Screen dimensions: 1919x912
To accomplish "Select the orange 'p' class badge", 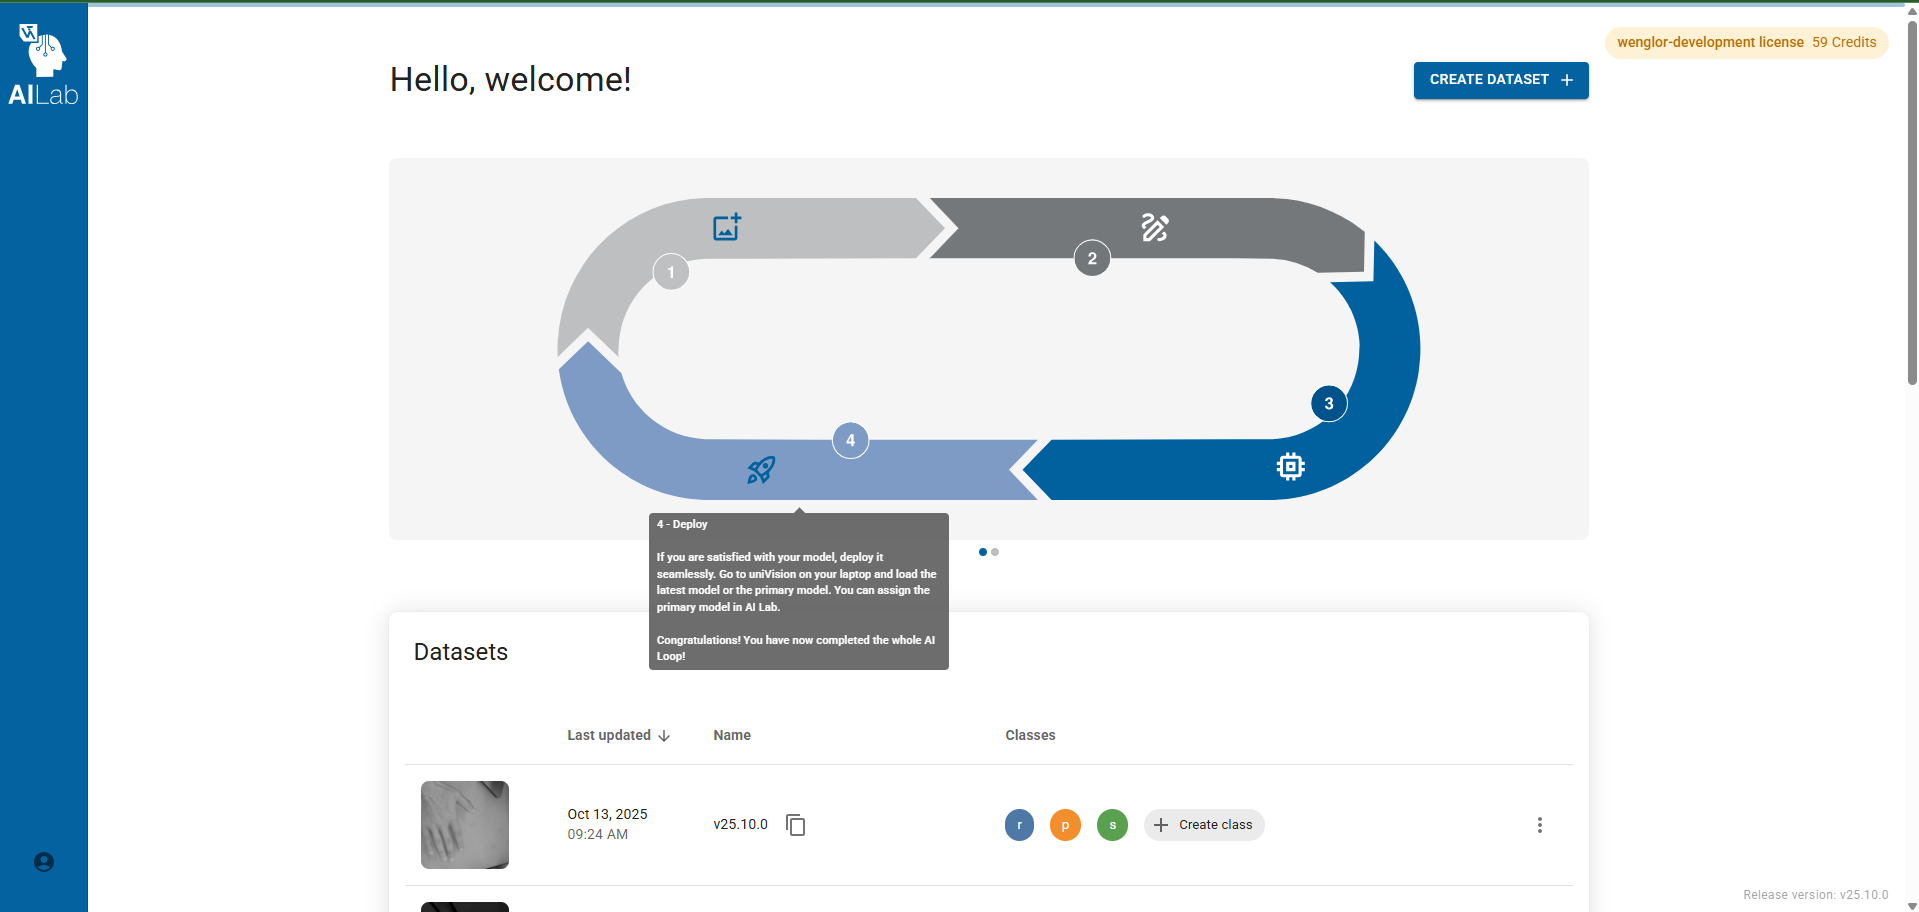I will pos(1065,825).
